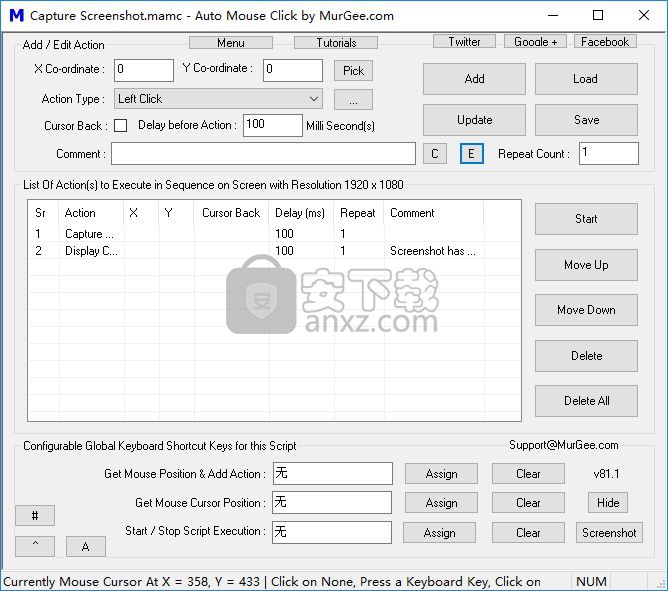Open the Tutorials button
This screenshot has height=591, width=668.
coord(336,43)
